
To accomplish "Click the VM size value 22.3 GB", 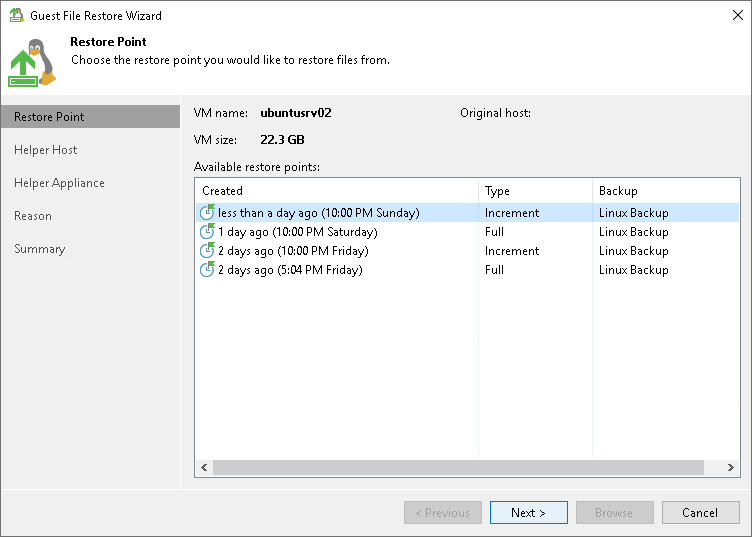I will click(x=282, y=140).
